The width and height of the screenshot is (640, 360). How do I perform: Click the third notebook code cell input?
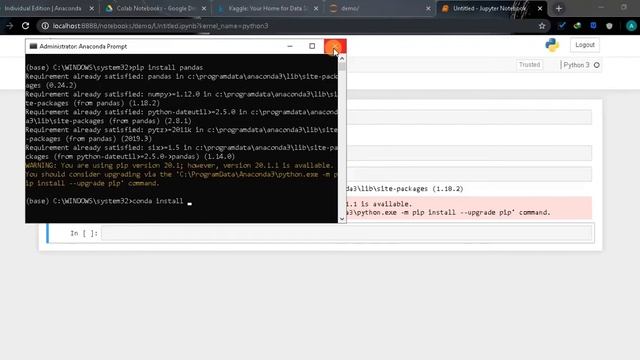[469, 174]
